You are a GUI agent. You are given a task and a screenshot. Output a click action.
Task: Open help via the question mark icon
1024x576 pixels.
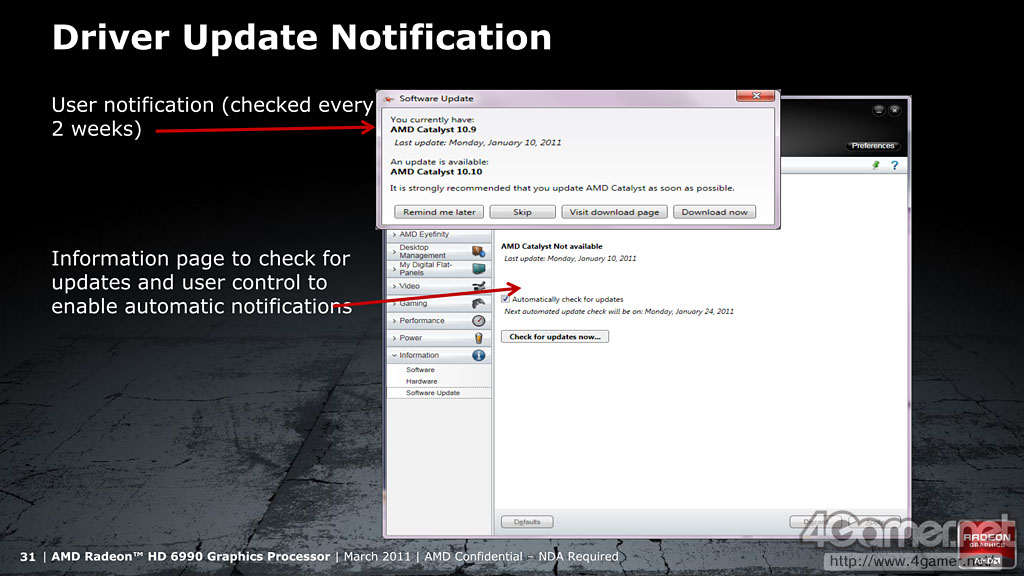894,166
